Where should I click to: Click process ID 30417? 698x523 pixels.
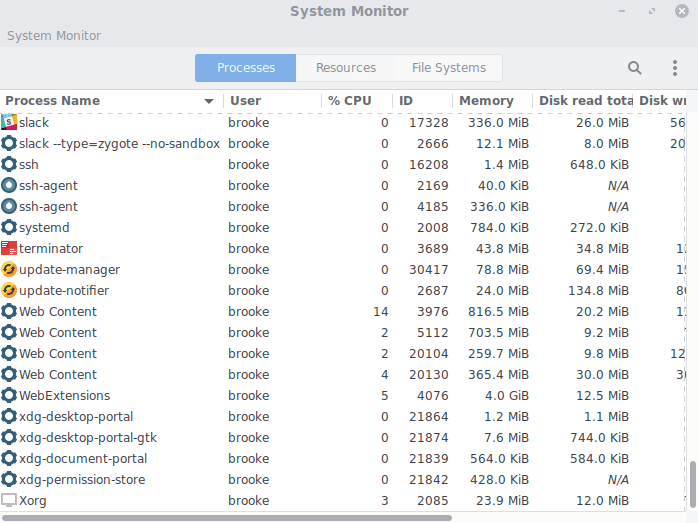click(x=429, y=269)
